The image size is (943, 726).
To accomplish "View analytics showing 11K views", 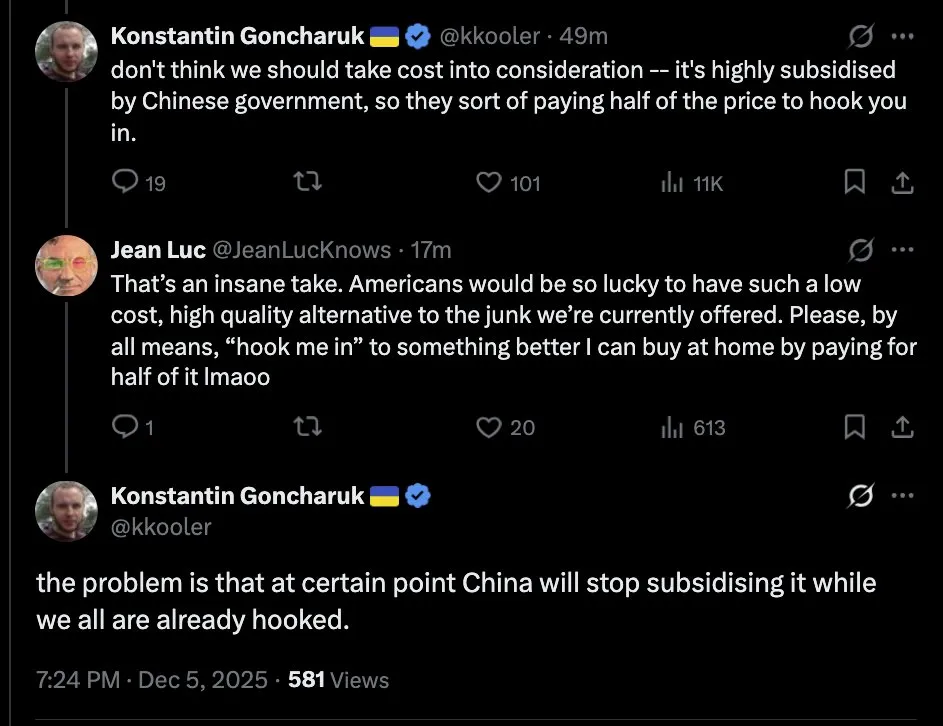I will click(671, 182).
